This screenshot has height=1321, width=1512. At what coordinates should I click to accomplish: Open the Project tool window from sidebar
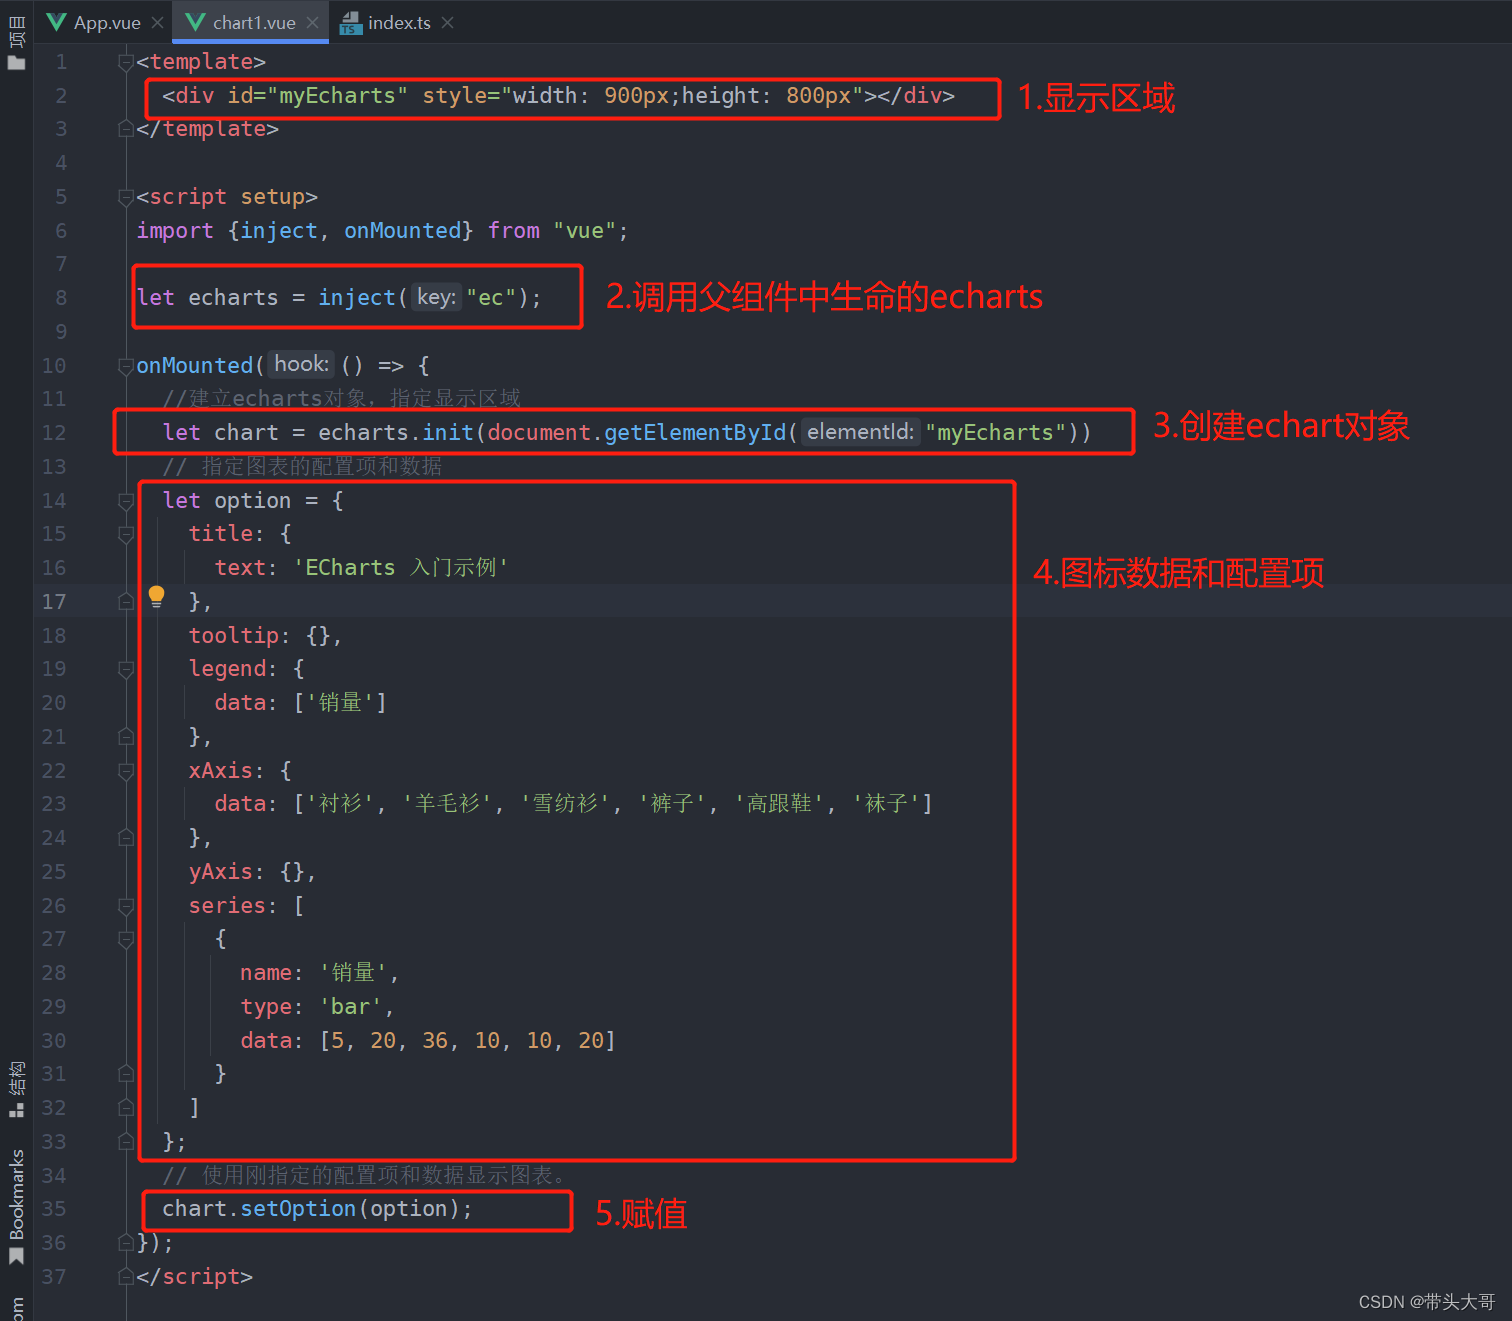coord(16,43)
